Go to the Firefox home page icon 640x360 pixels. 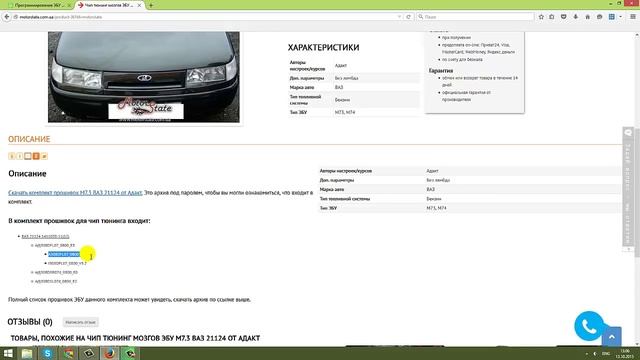(x=588, y=17)
